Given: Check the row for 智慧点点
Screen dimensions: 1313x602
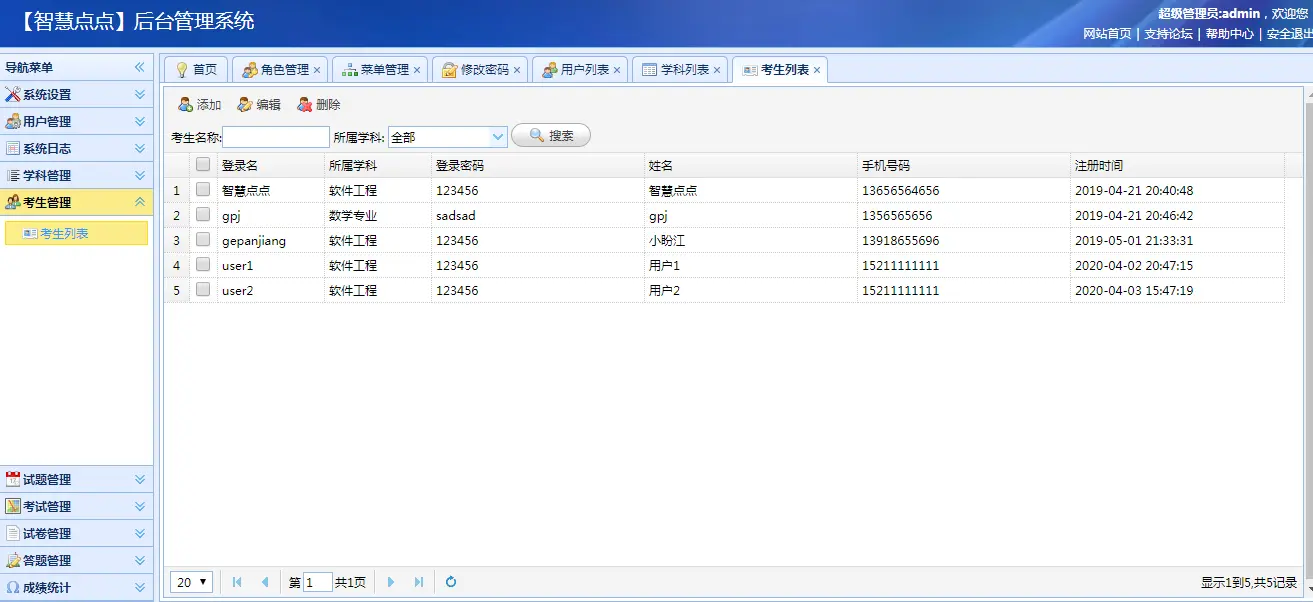Looking at the screenshot, I should point(203,189).
